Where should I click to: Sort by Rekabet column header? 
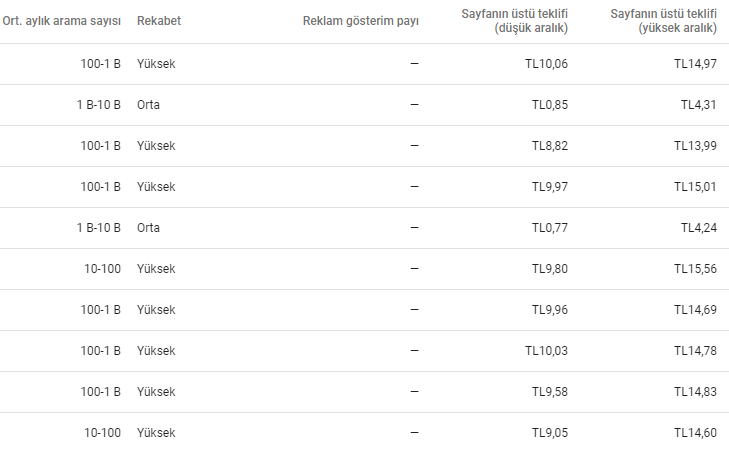159,21
